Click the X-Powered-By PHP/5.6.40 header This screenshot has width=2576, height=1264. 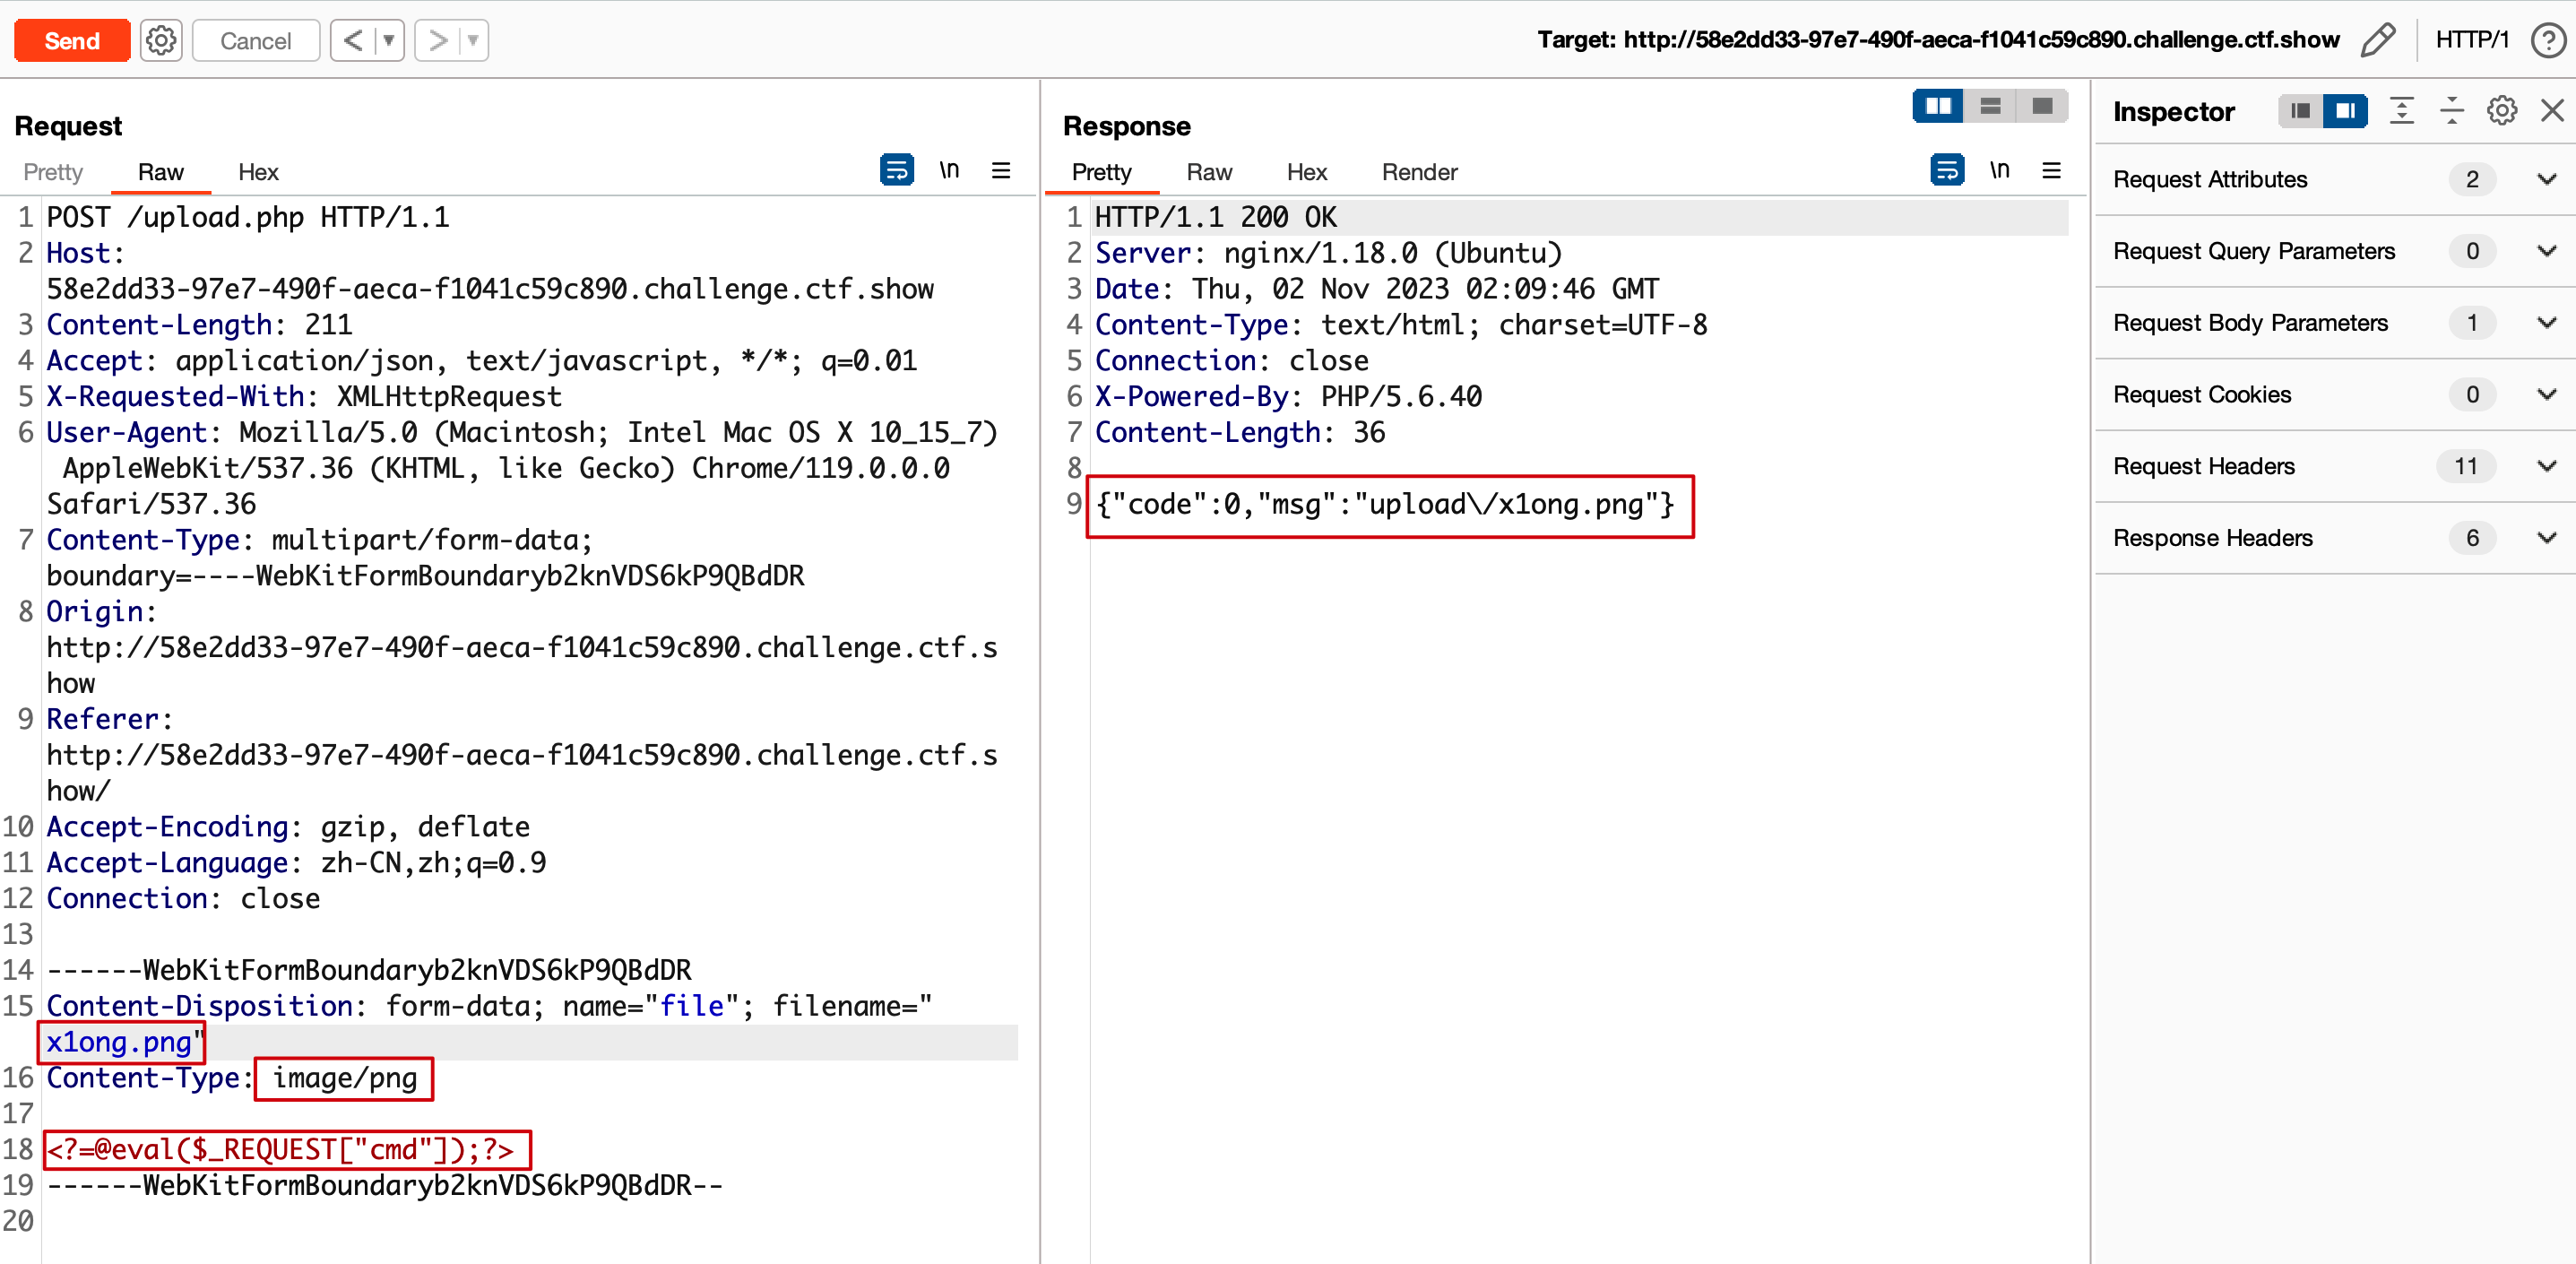(x=1288, y=397)
